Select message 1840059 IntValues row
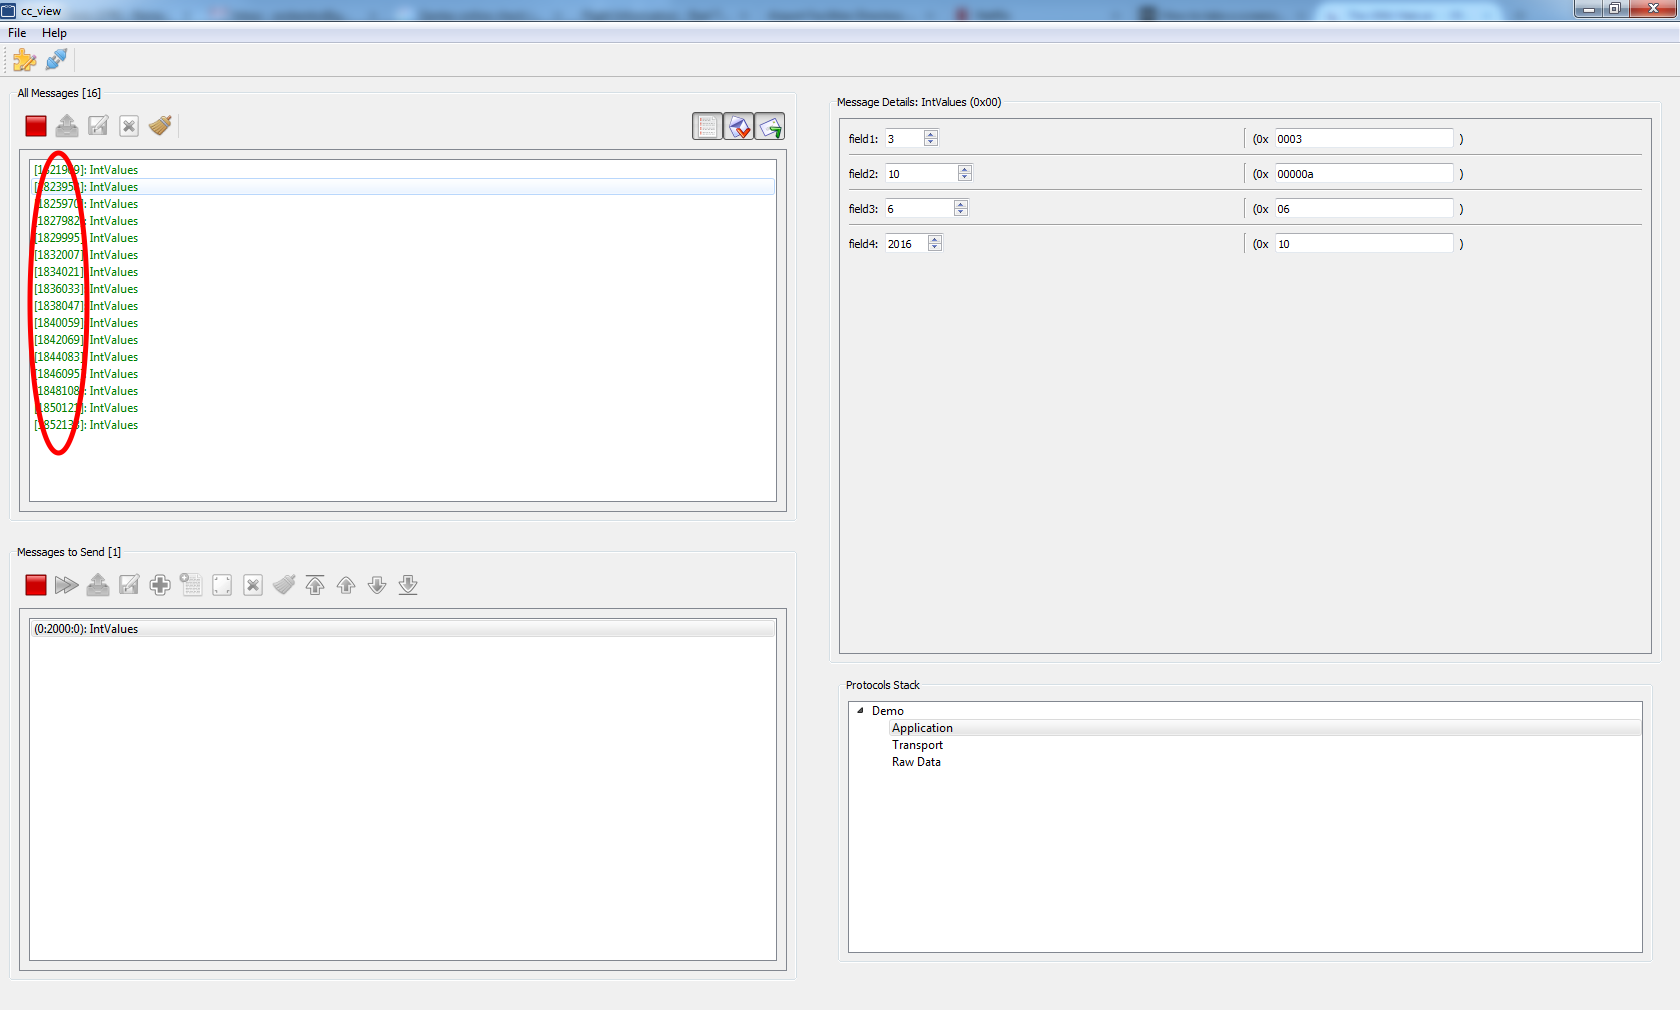 tap(403, 323)
